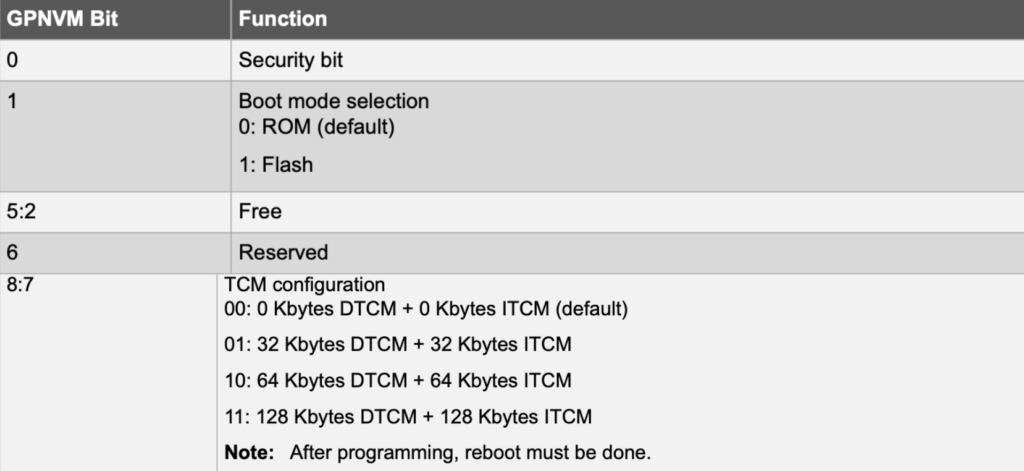Click the 11: 128 Kbytes DTCM line

[408, 416]
